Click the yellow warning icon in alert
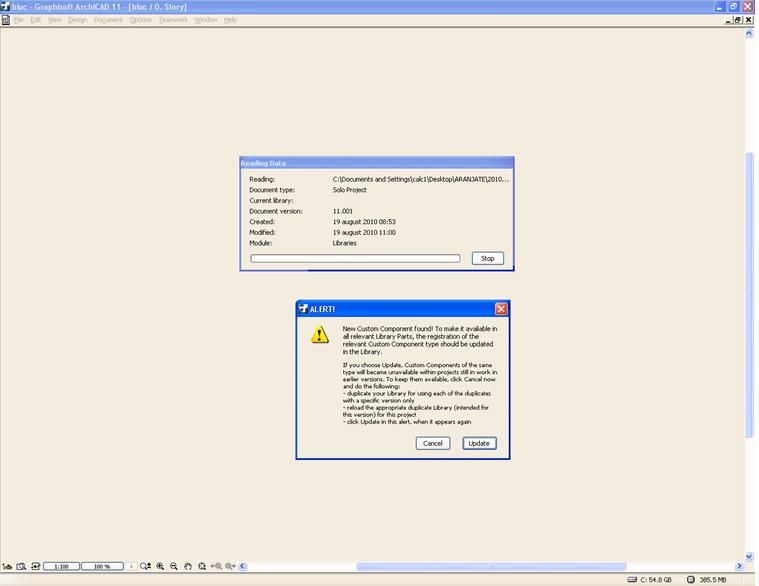Image resolution: width=759 pixels, height=586 pixels. [319, 334]
